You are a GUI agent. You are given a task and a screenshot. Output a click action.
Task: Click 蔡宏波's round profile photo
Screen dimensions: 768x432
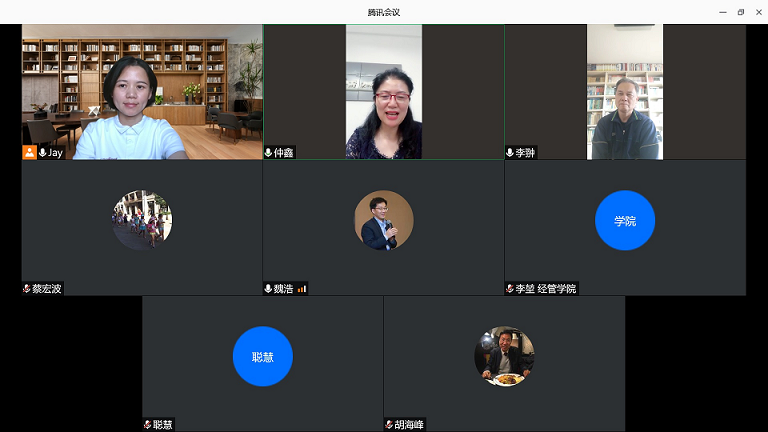coord(142,220)
